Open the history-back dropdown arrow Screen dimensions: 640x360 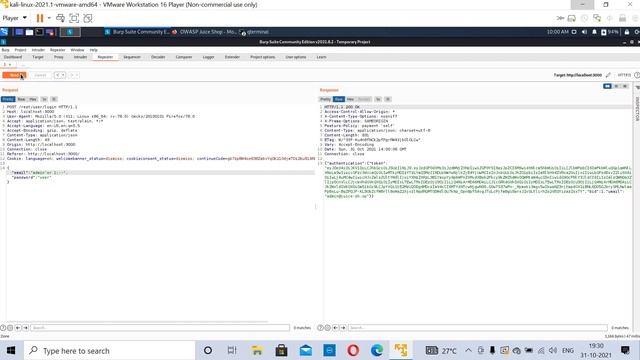[x=63, y=75]
